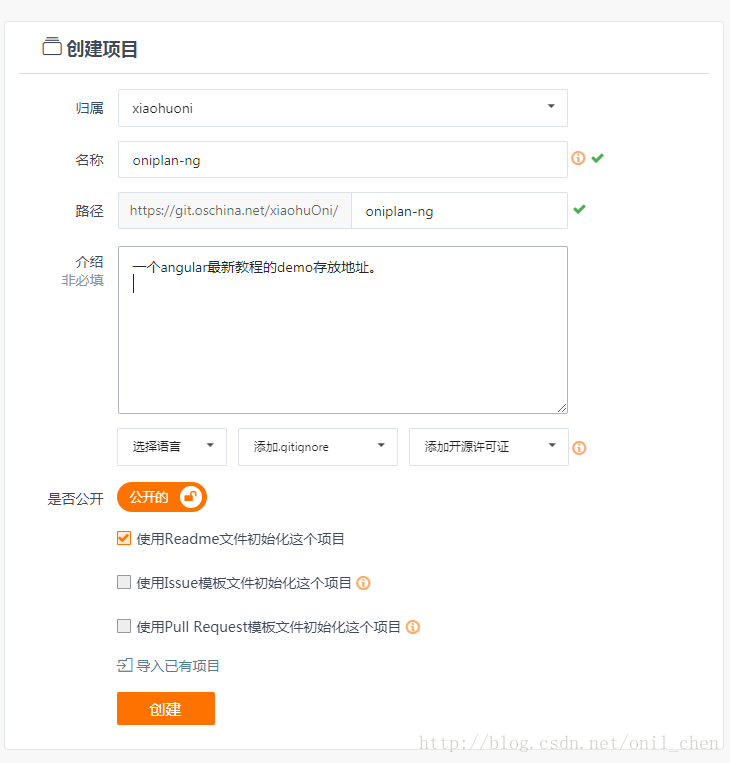
Task: Click the green checkmark beside the path field
Action: click(580, 210)
